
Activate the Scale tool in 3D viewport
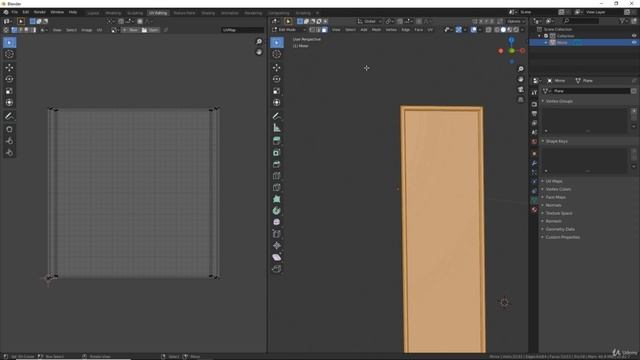point(277,91)
